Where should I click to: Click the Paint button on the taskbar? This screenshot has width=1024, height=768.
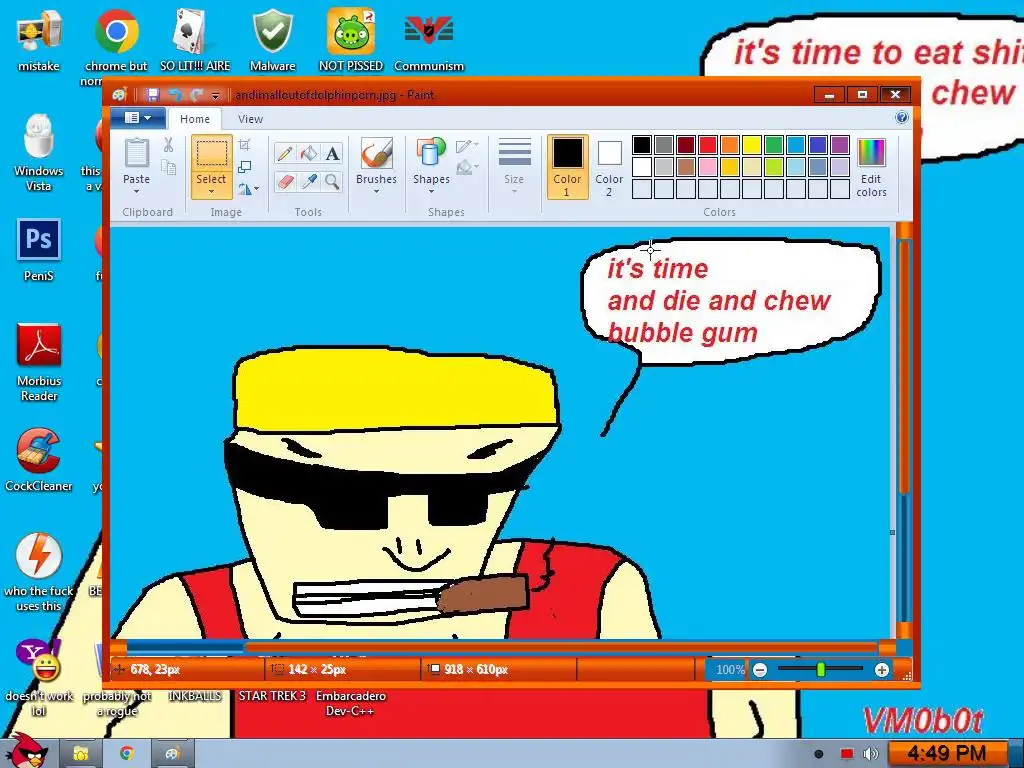pos(172,754)
